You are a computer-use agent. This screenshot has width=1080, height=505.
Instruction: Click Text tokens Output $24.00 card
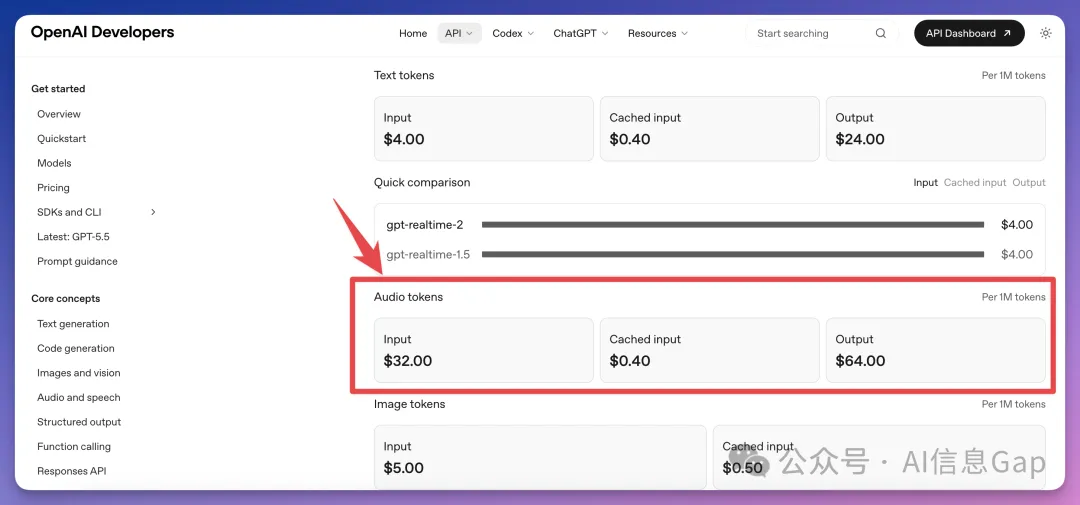[x=936, y=129]
